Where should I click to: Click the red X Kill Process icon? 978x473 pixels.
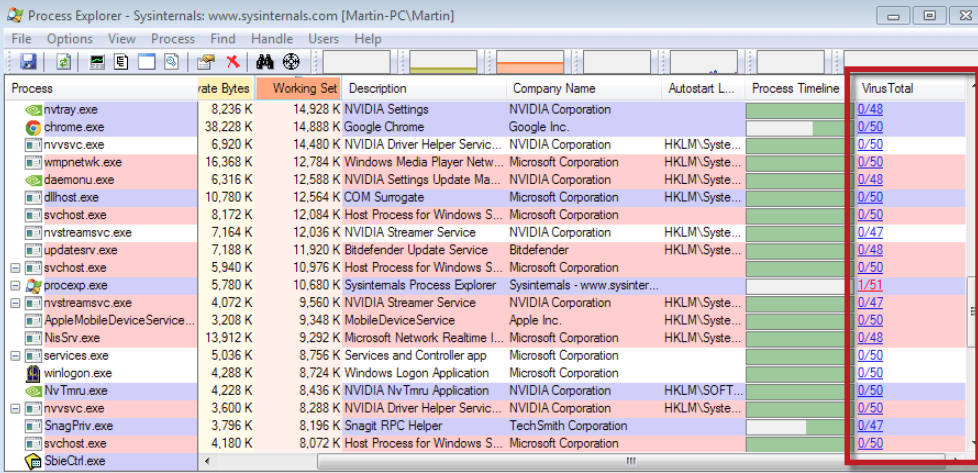tap(233, 61)
